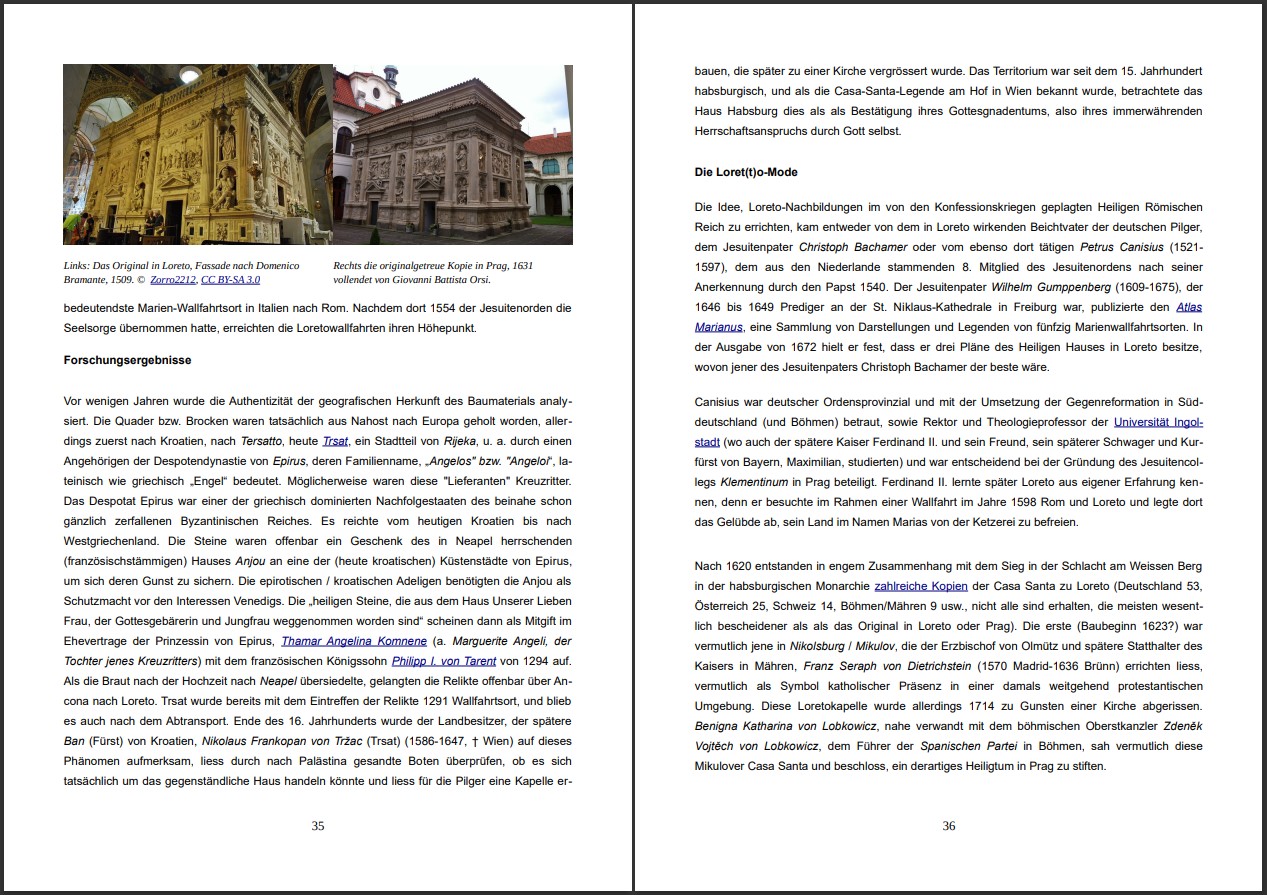The height and width of the screenshot is (895, 1267).
Task: Click page number 36
Action: (948, 826)
